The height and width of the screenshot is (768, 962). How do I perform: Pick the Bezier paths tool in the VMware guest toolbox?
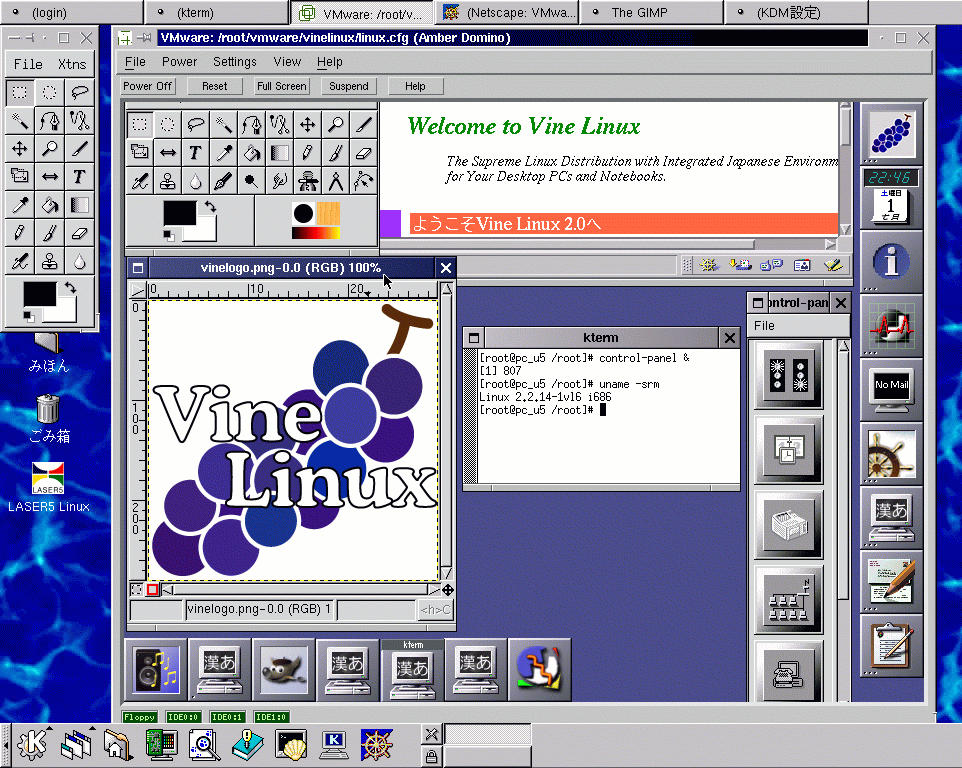[x=252, y=125]
